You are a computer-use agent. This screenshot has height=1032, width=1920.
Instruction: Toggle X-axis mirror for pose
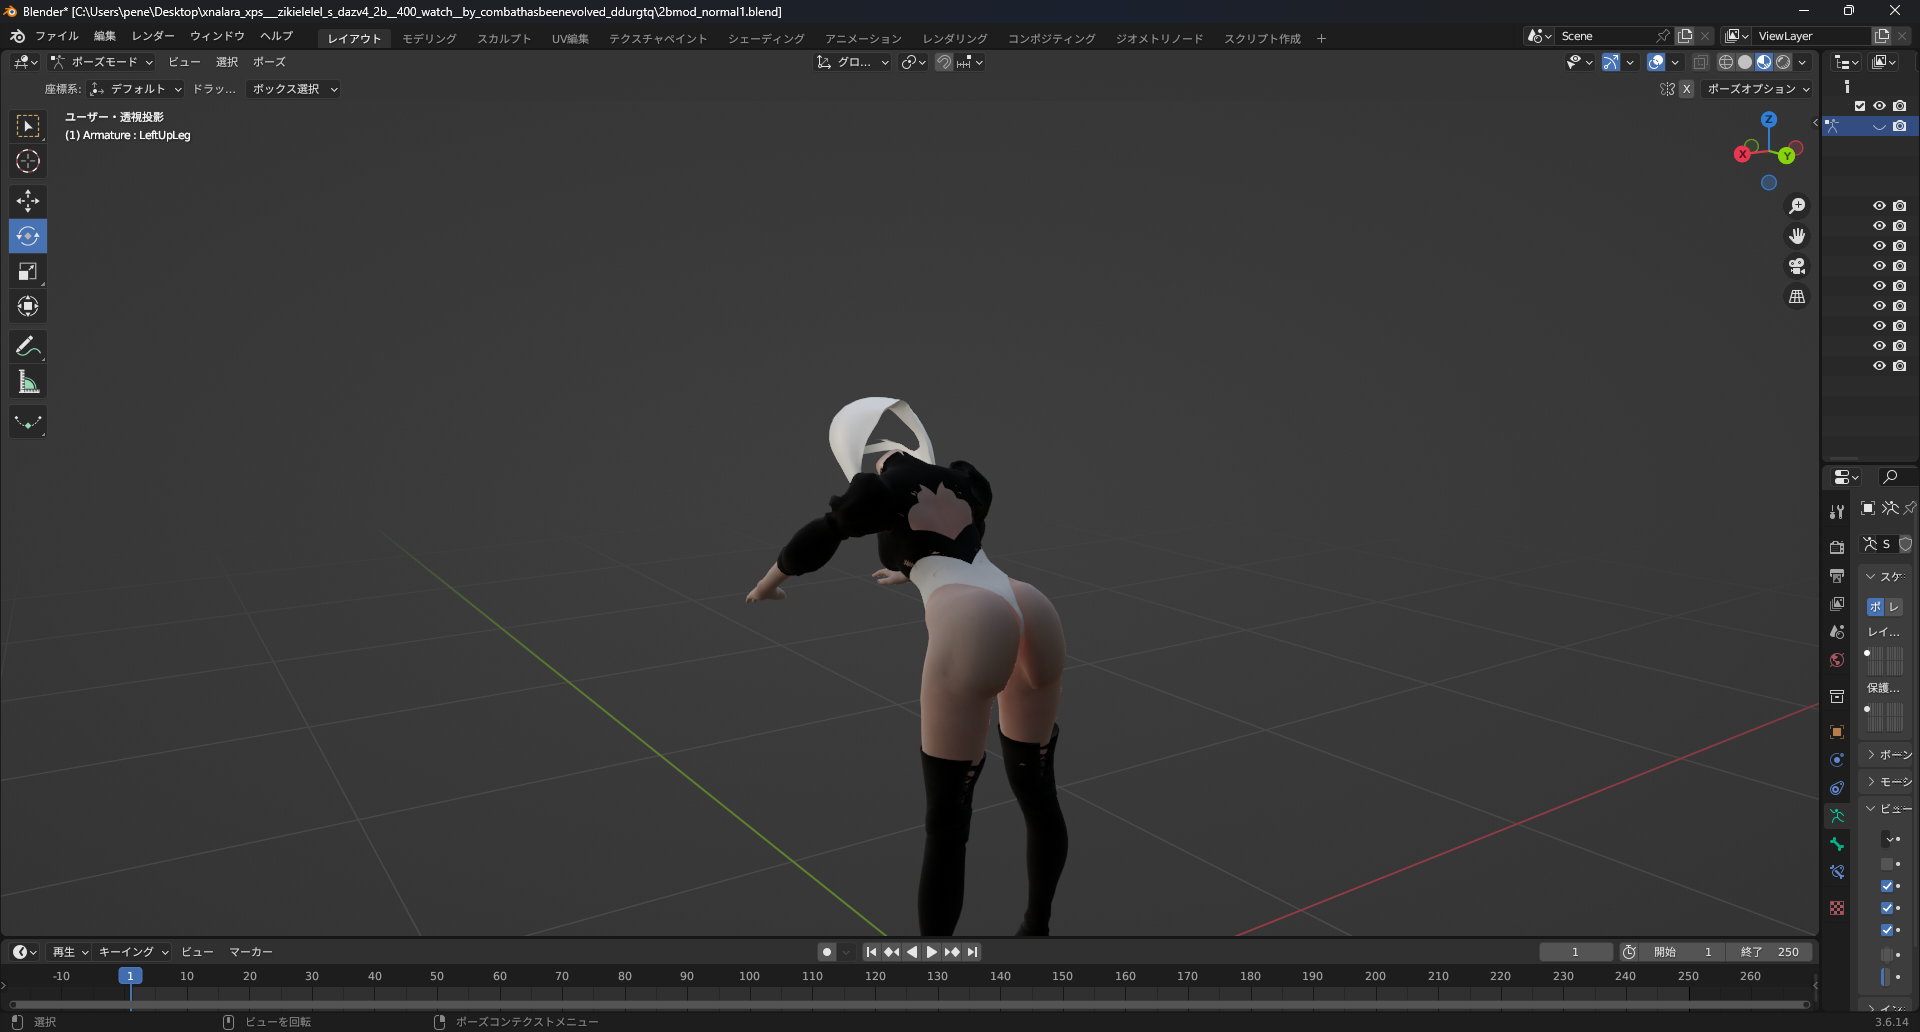click(x=1686, y=89)
